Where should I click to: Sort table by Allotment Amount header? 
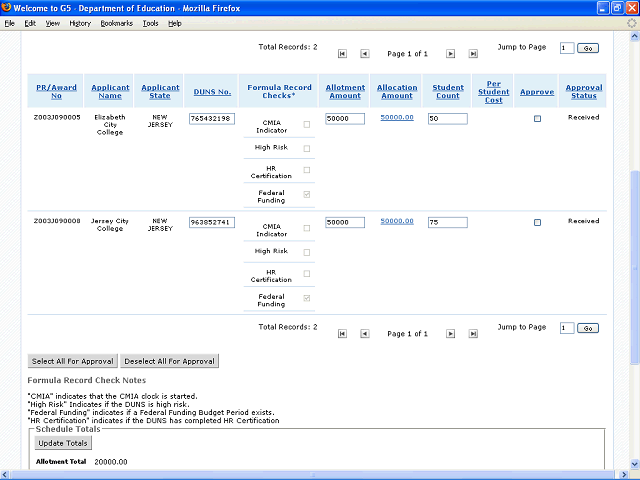344,91
